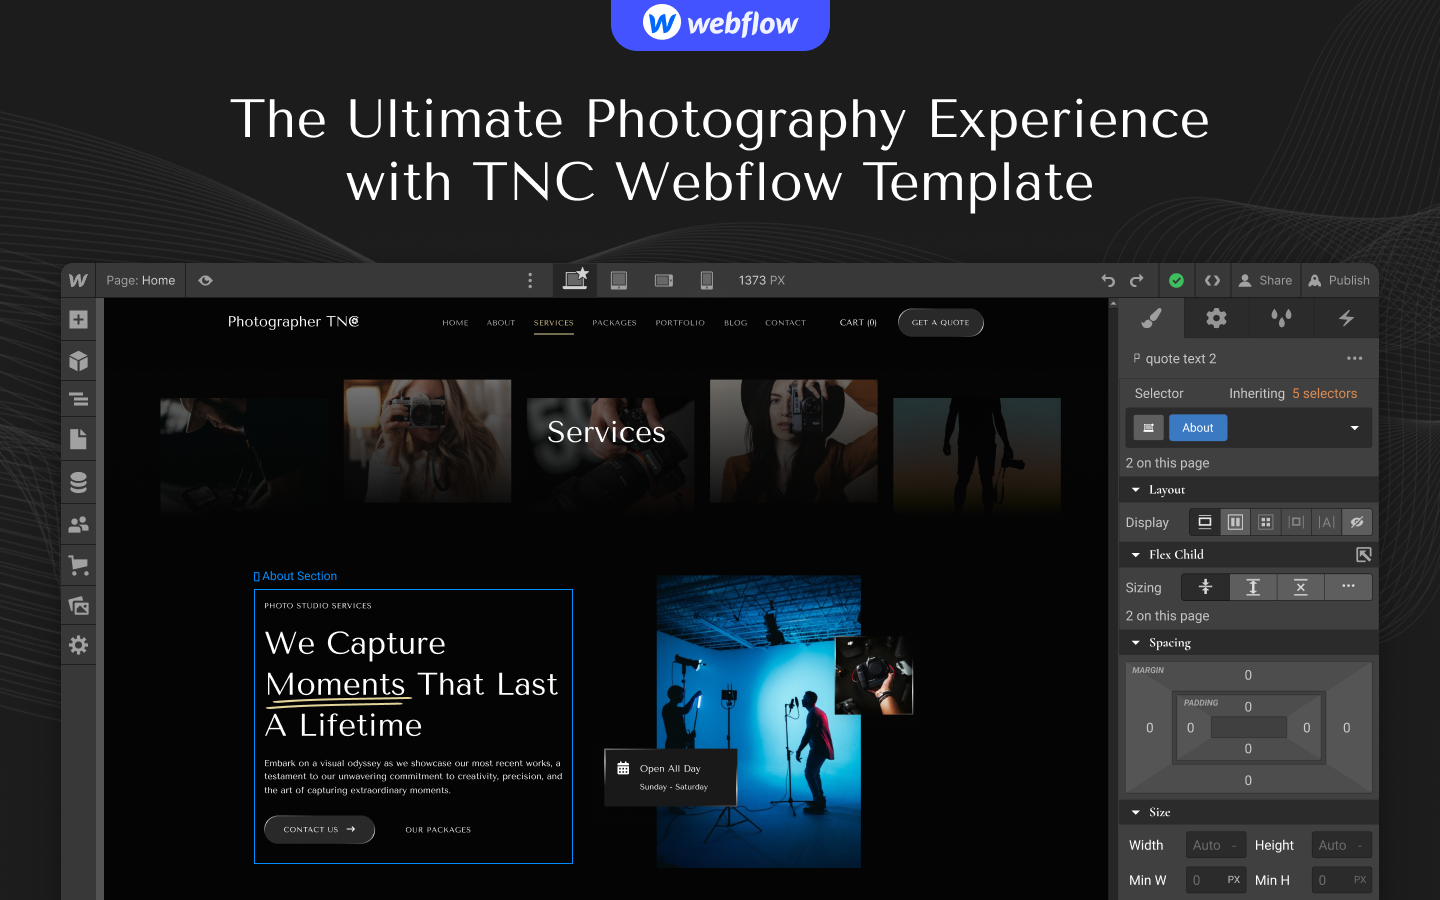The width and height of the screenshot is (1440, 900).
Task: Open the Navigator panel
Action: click(78, 398)
